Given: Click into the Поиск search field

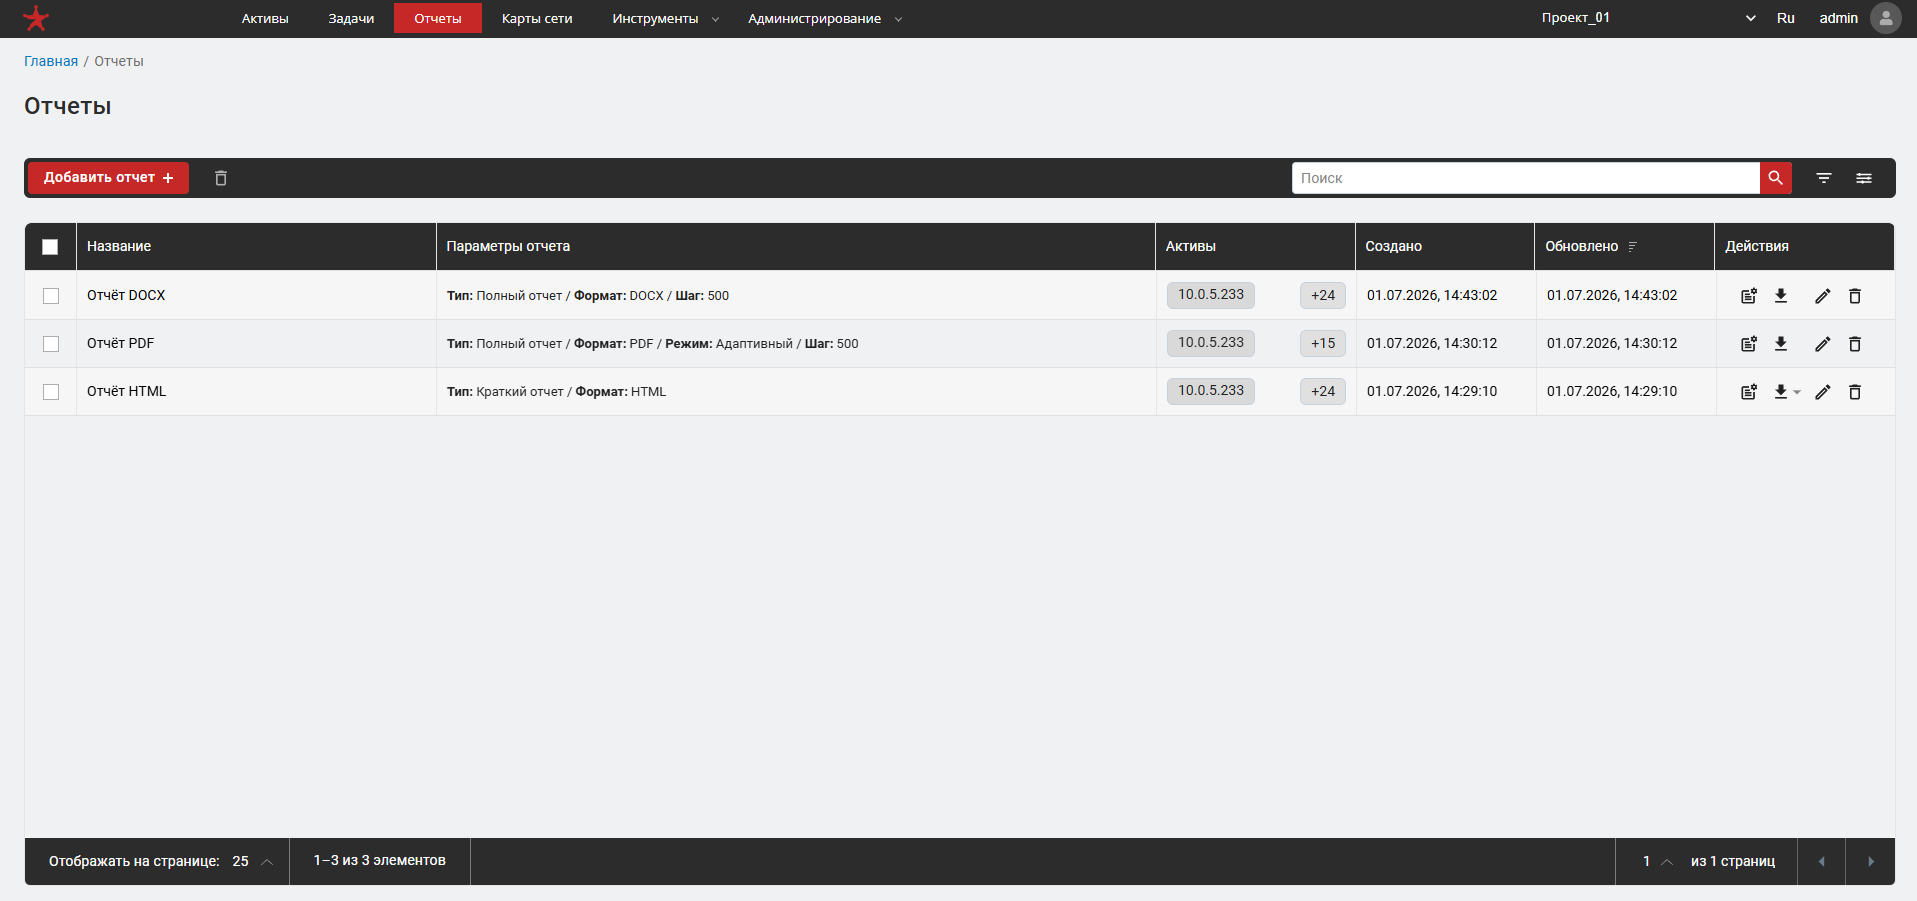Looking at the screenshot, I should tap(1525, 178).
